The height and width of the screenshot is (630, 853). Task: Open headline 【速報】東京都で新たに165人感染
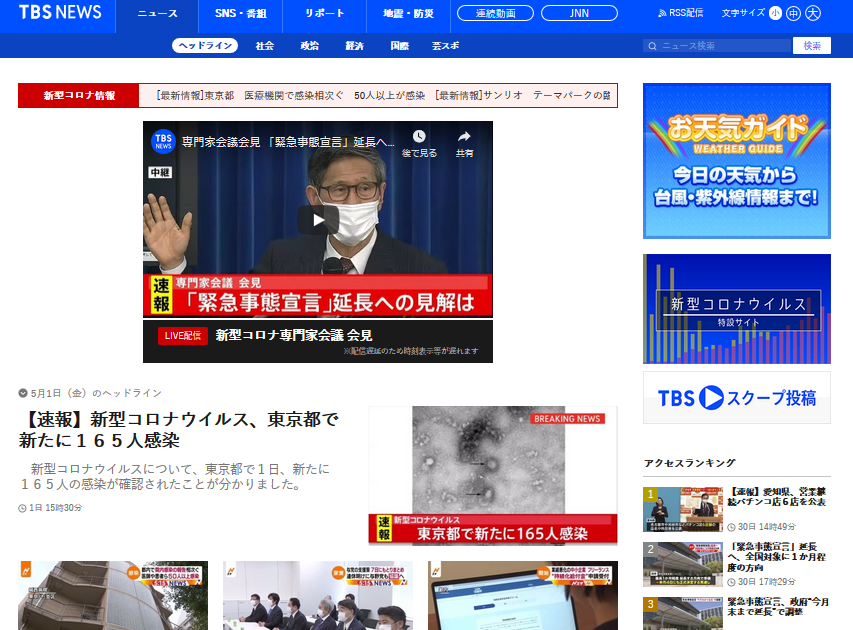point(178,429)
